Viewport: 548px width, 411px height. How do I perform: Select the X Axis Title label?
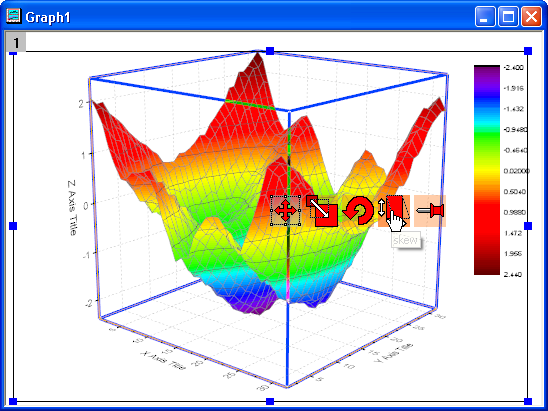pyautogui.click(x=163, y=360)
